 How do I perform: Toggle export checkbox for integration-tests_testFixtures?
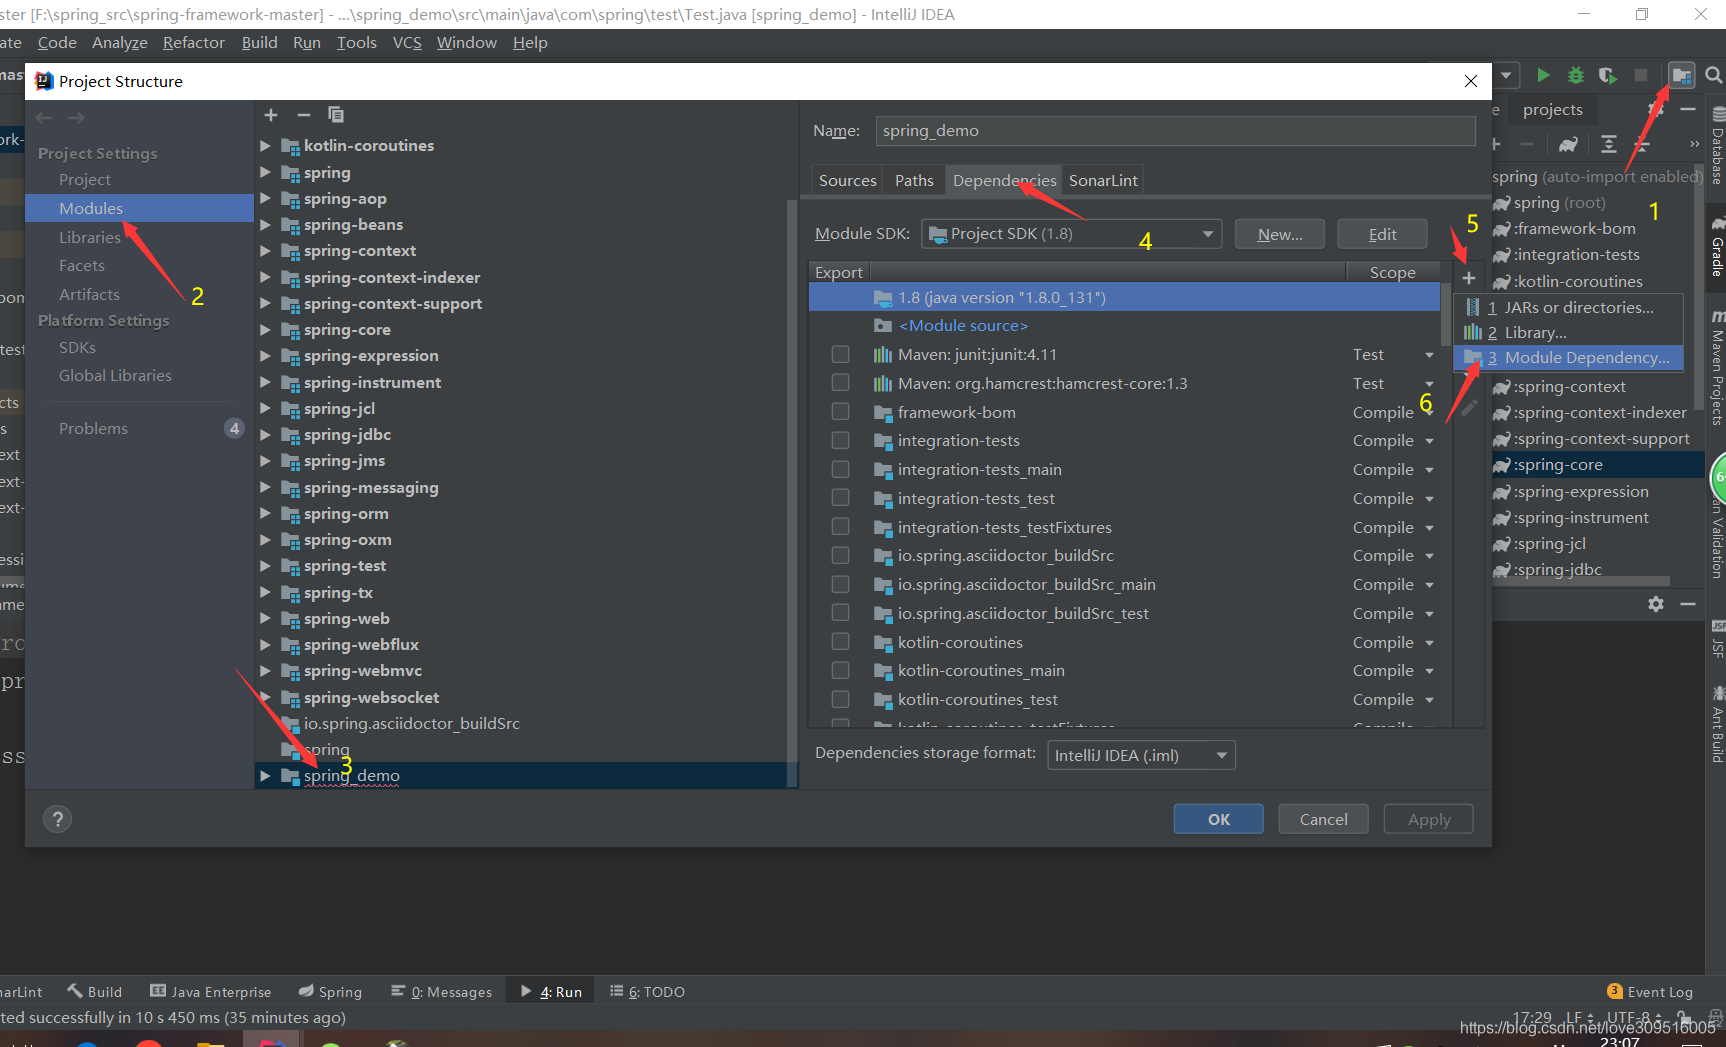pos(840,527)
